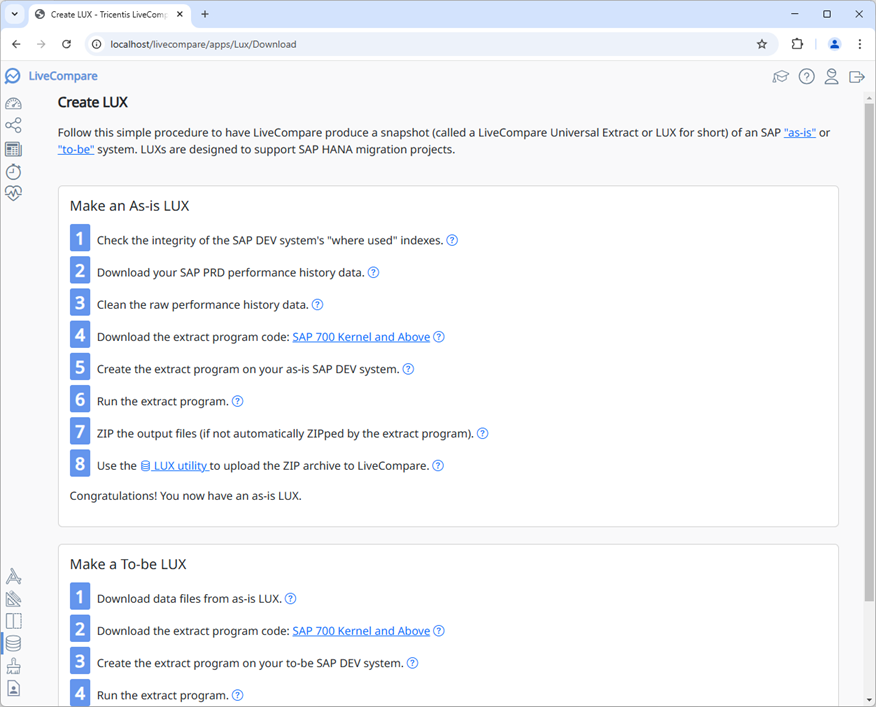
Task: Open LiveCompare help via question mark icon
Action: point(807,76)
